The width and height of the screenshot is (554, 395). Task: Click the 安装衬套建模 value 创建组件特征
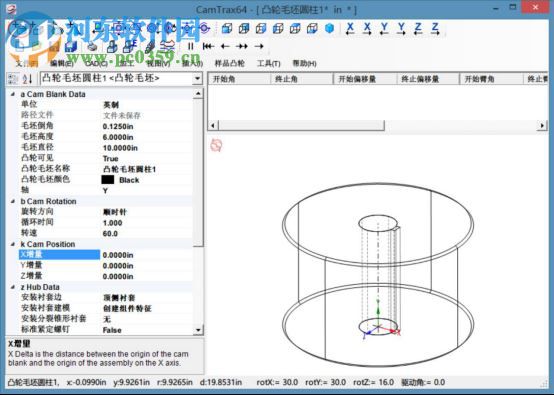click(x=127, y=308)
